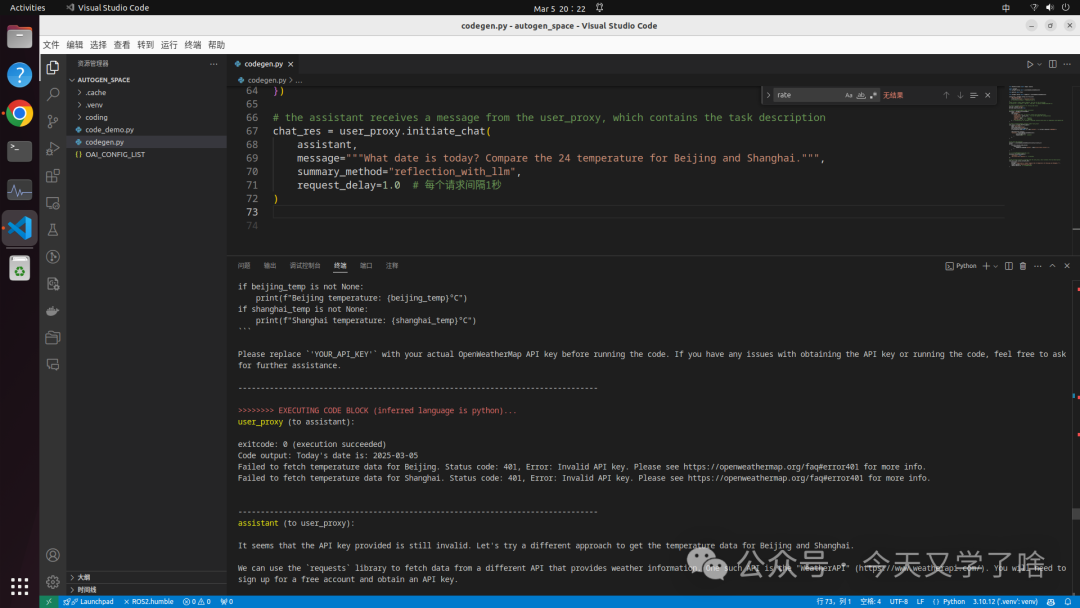The image size is (1080, 608).
Task: Close the codegen.py editor tab
Action: pyautogui.click(x=291, y=64)
